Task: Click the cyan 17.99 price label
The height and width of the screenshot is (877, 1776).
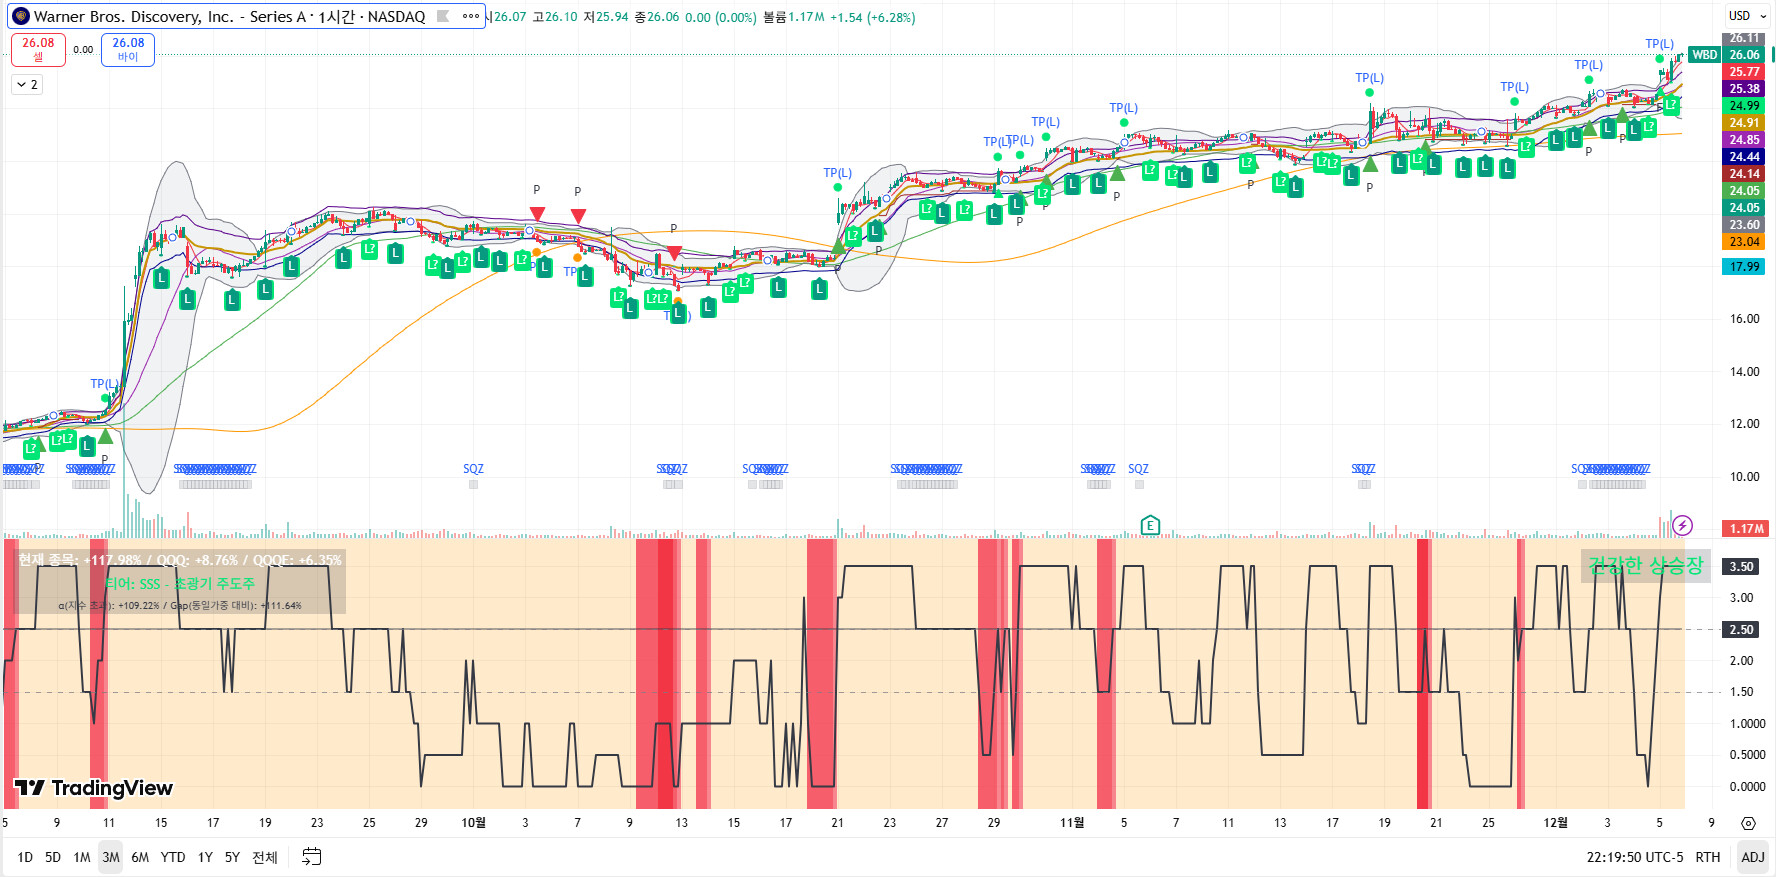Action: [x=1744, y=267]
